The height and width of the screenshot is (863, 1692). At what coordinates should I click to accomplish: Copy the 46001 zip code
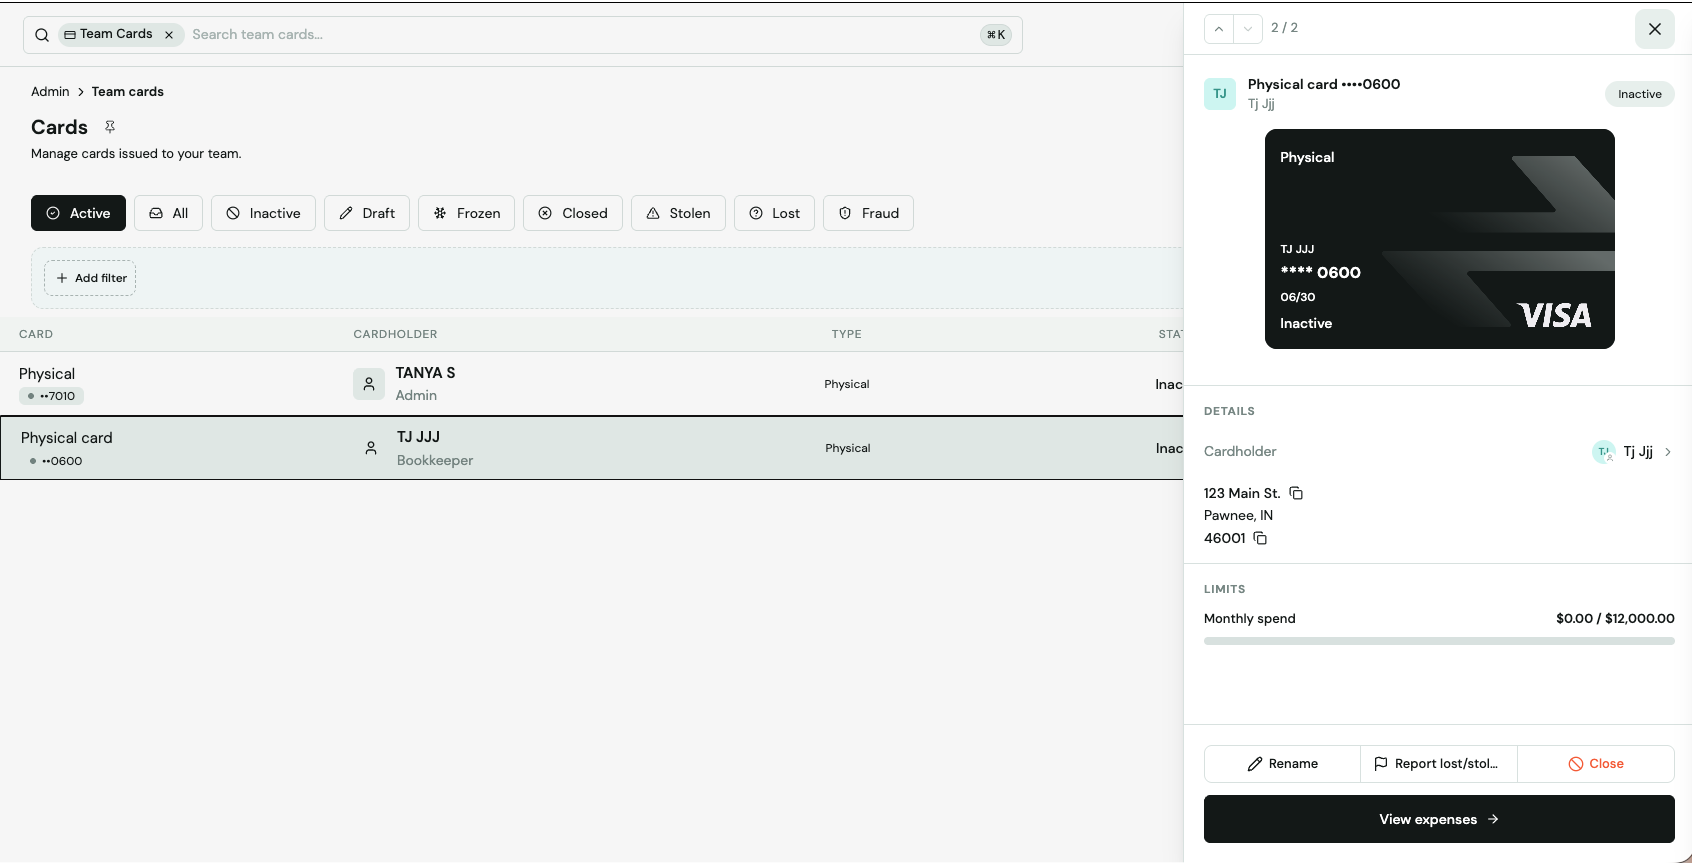point(1260,538)
